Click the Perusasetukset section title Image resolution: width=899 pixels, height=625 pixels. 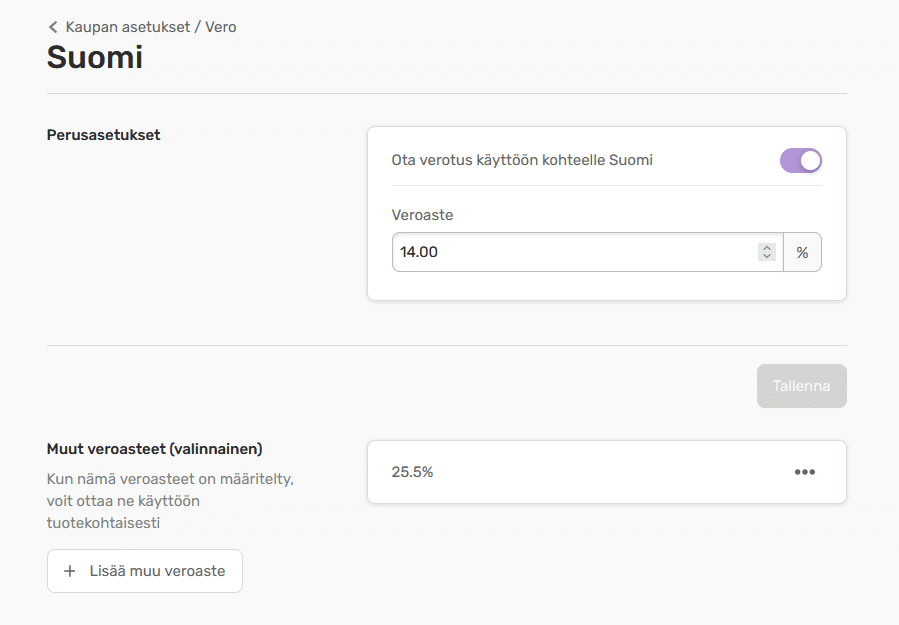(104, 135)
